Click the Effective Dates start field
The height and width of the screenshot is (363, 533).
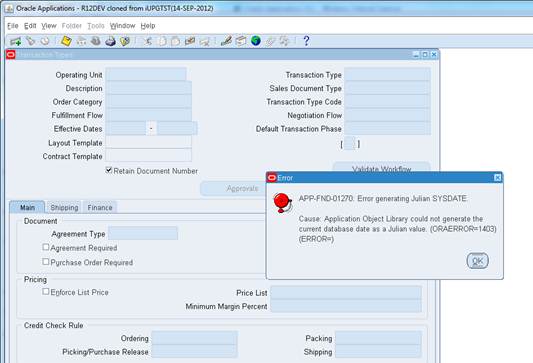coord(126,128)
